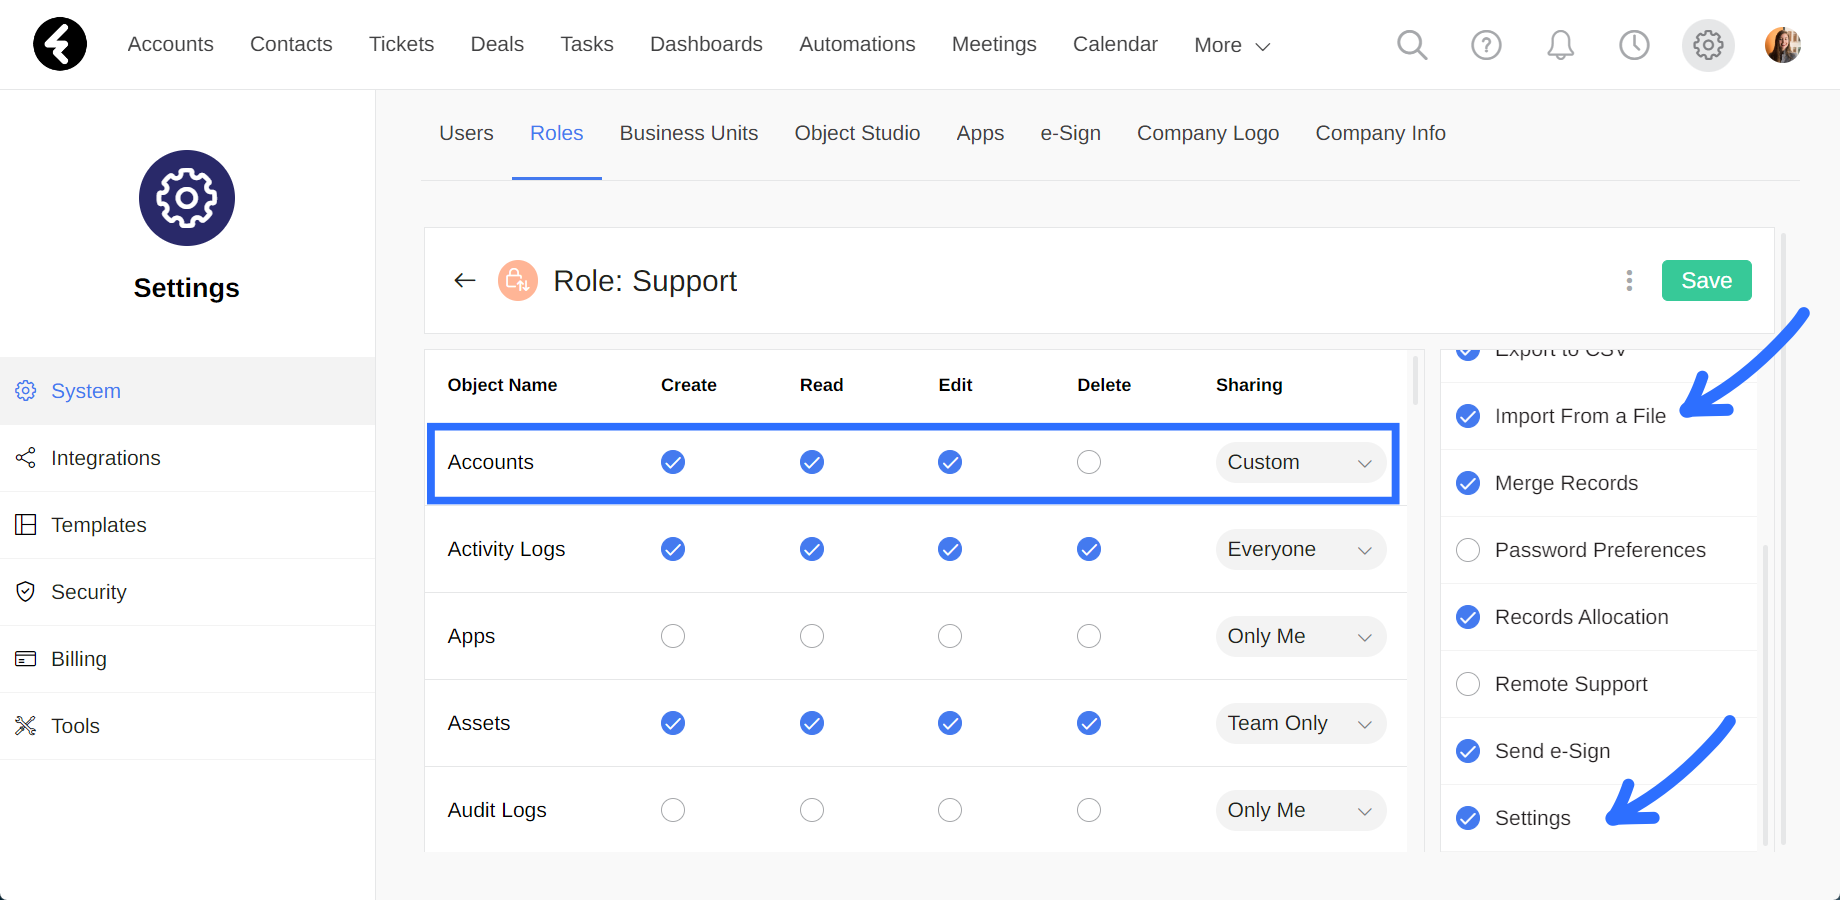Click the Tools wrench icon
Viewport: 1840px width, 900px height.
(x=26, y=726)
